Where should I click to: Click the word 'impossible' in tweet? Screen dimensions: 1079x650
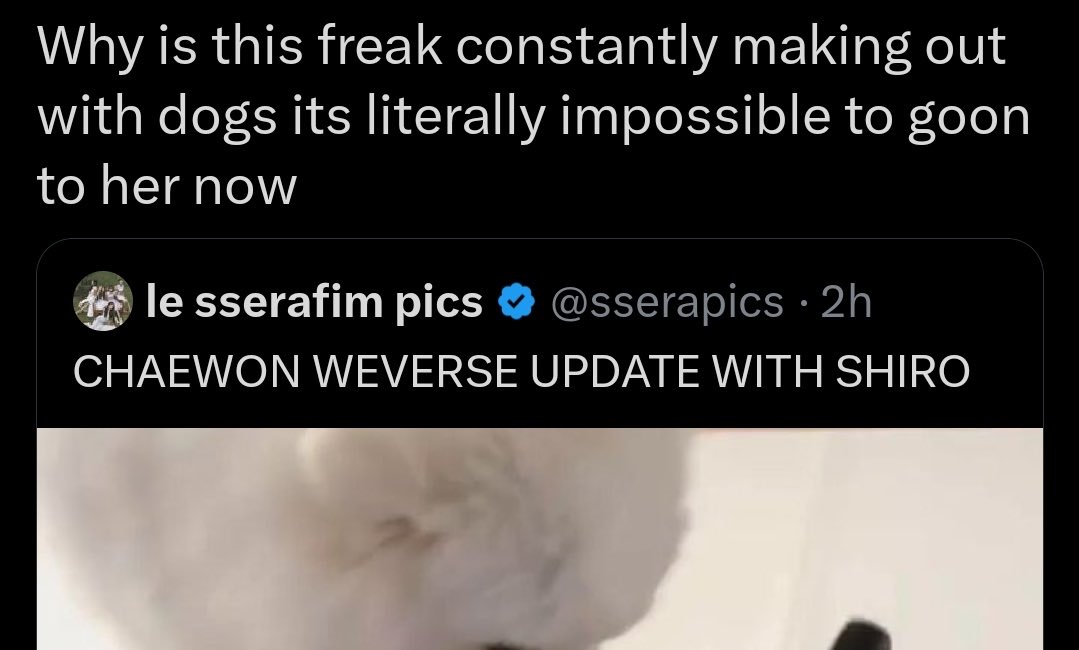[695, 117]
